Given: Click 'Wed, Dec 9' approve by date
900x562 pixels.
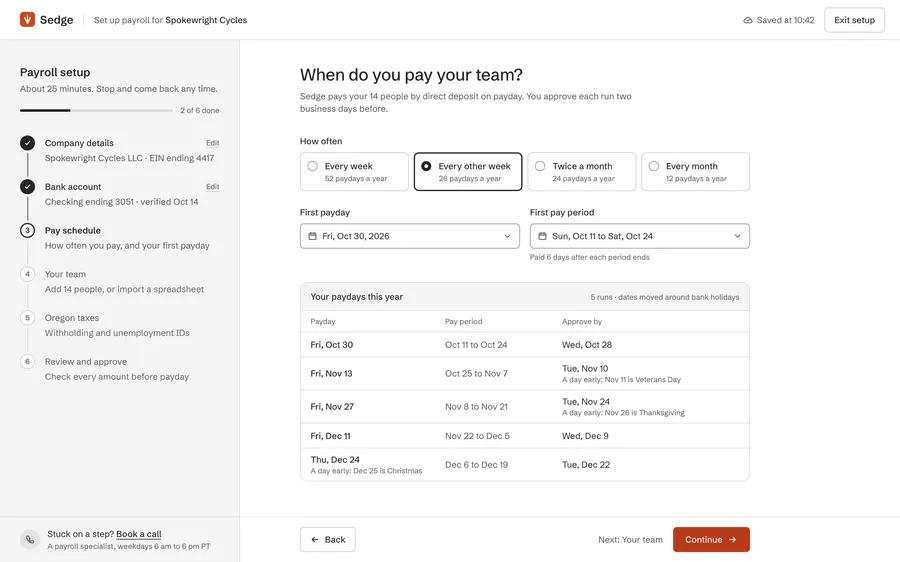Looking at the screenshot, I should pos(585,436).
